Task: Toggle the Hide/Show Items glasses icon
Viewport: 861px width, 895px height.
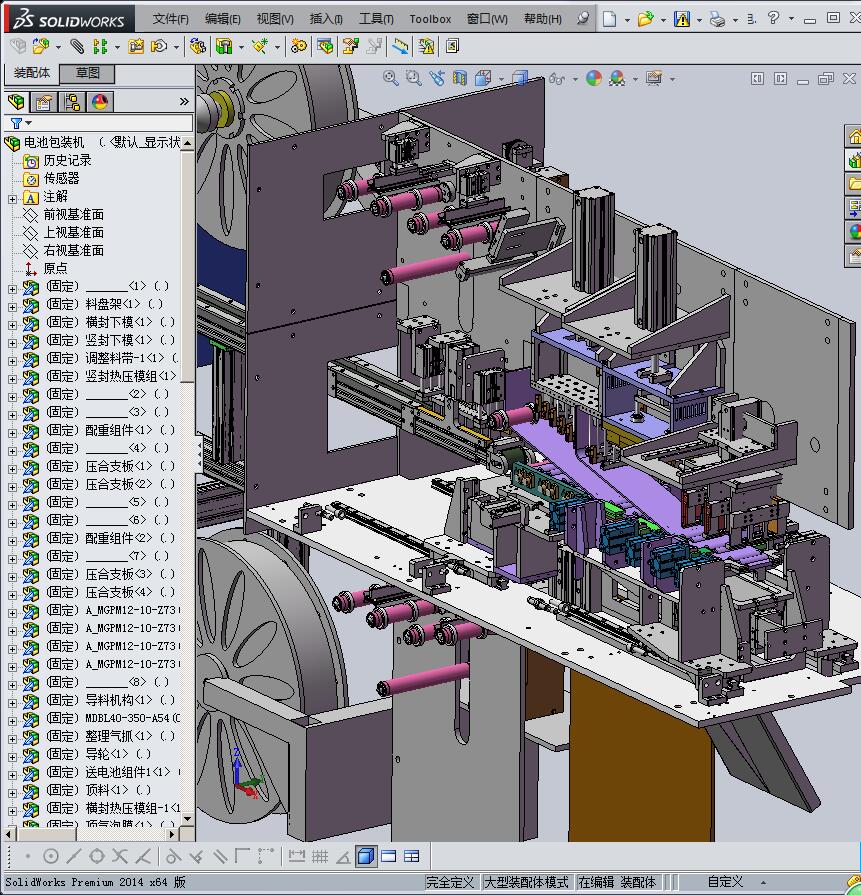Action: [x=557, y=78]
